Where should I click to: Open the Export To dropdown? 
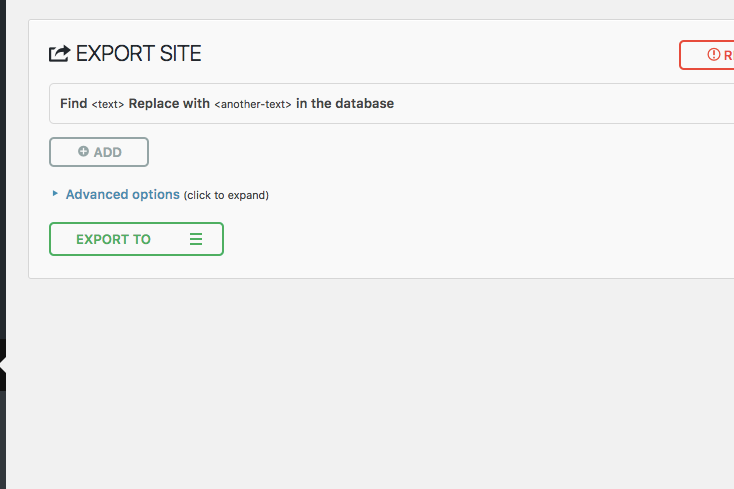(136, 239)
